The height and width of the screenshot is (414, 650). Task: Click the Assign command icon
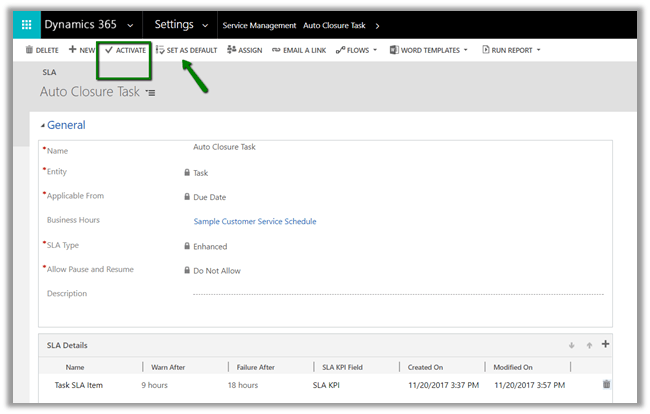pos(232,50)
